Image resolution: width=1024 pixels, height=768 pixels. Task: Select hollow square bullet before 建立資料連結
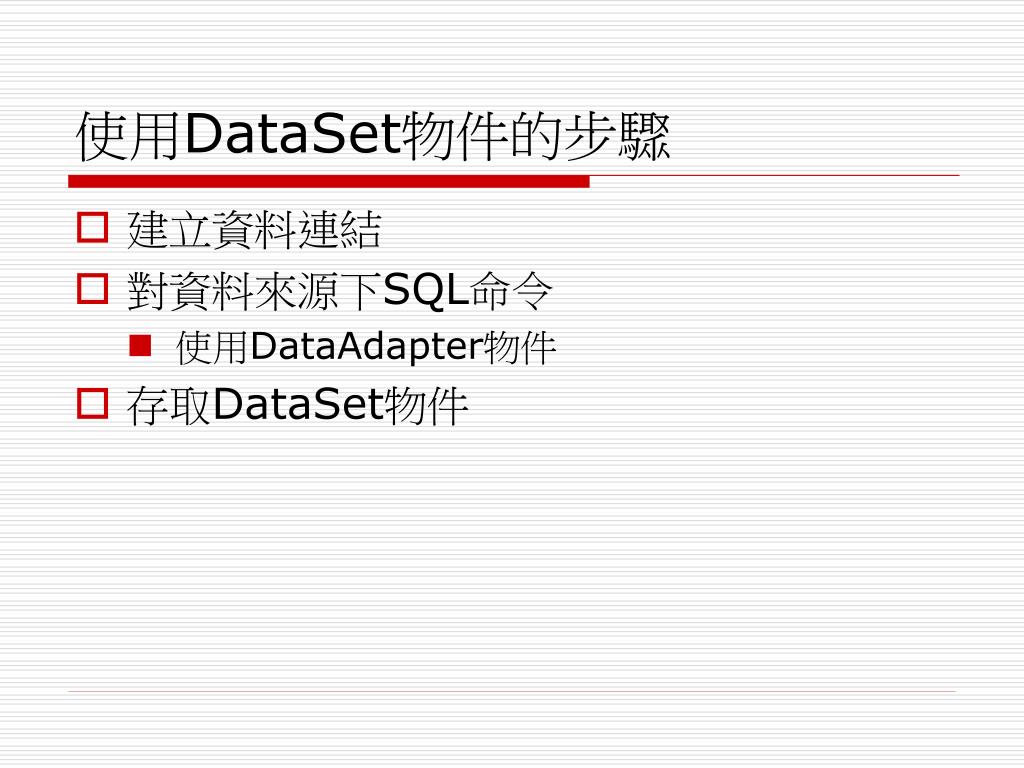[x=92, y=227]
